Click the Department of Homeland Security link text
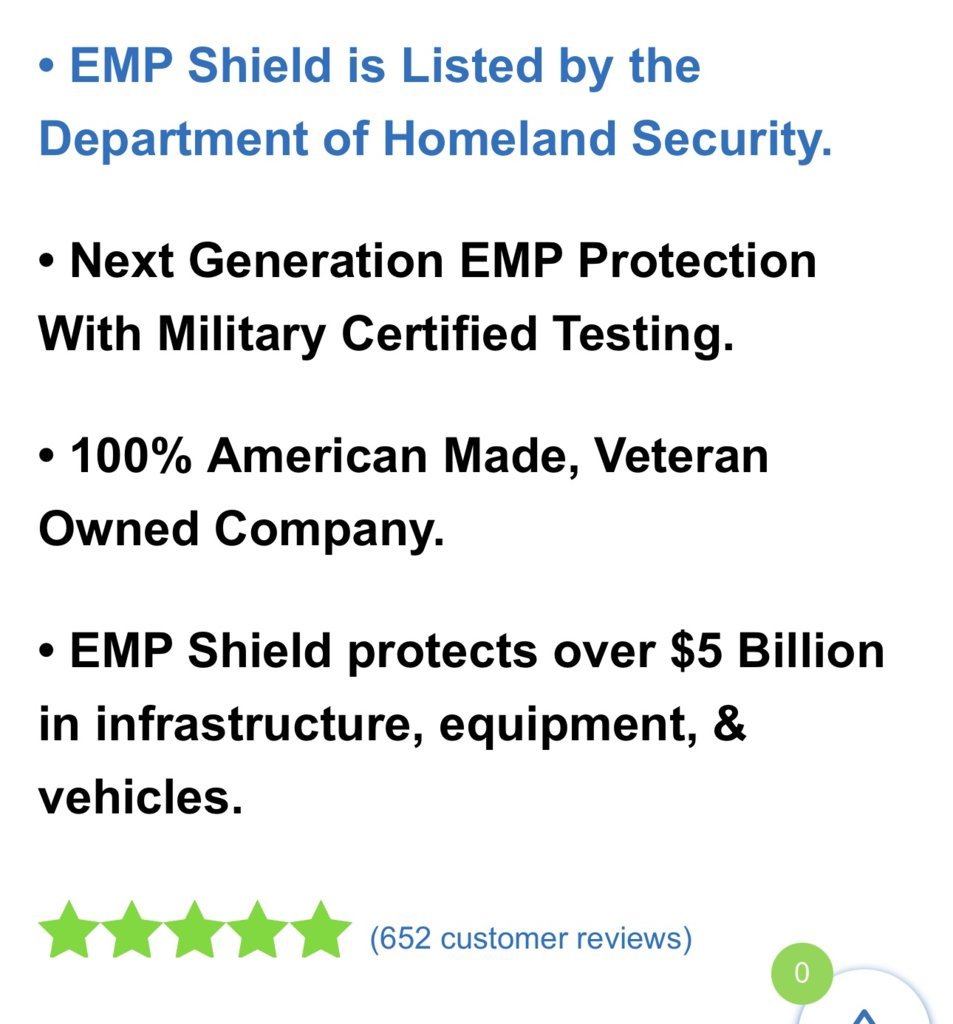Viewport: 953px width, 1024px height. (436, 138)
